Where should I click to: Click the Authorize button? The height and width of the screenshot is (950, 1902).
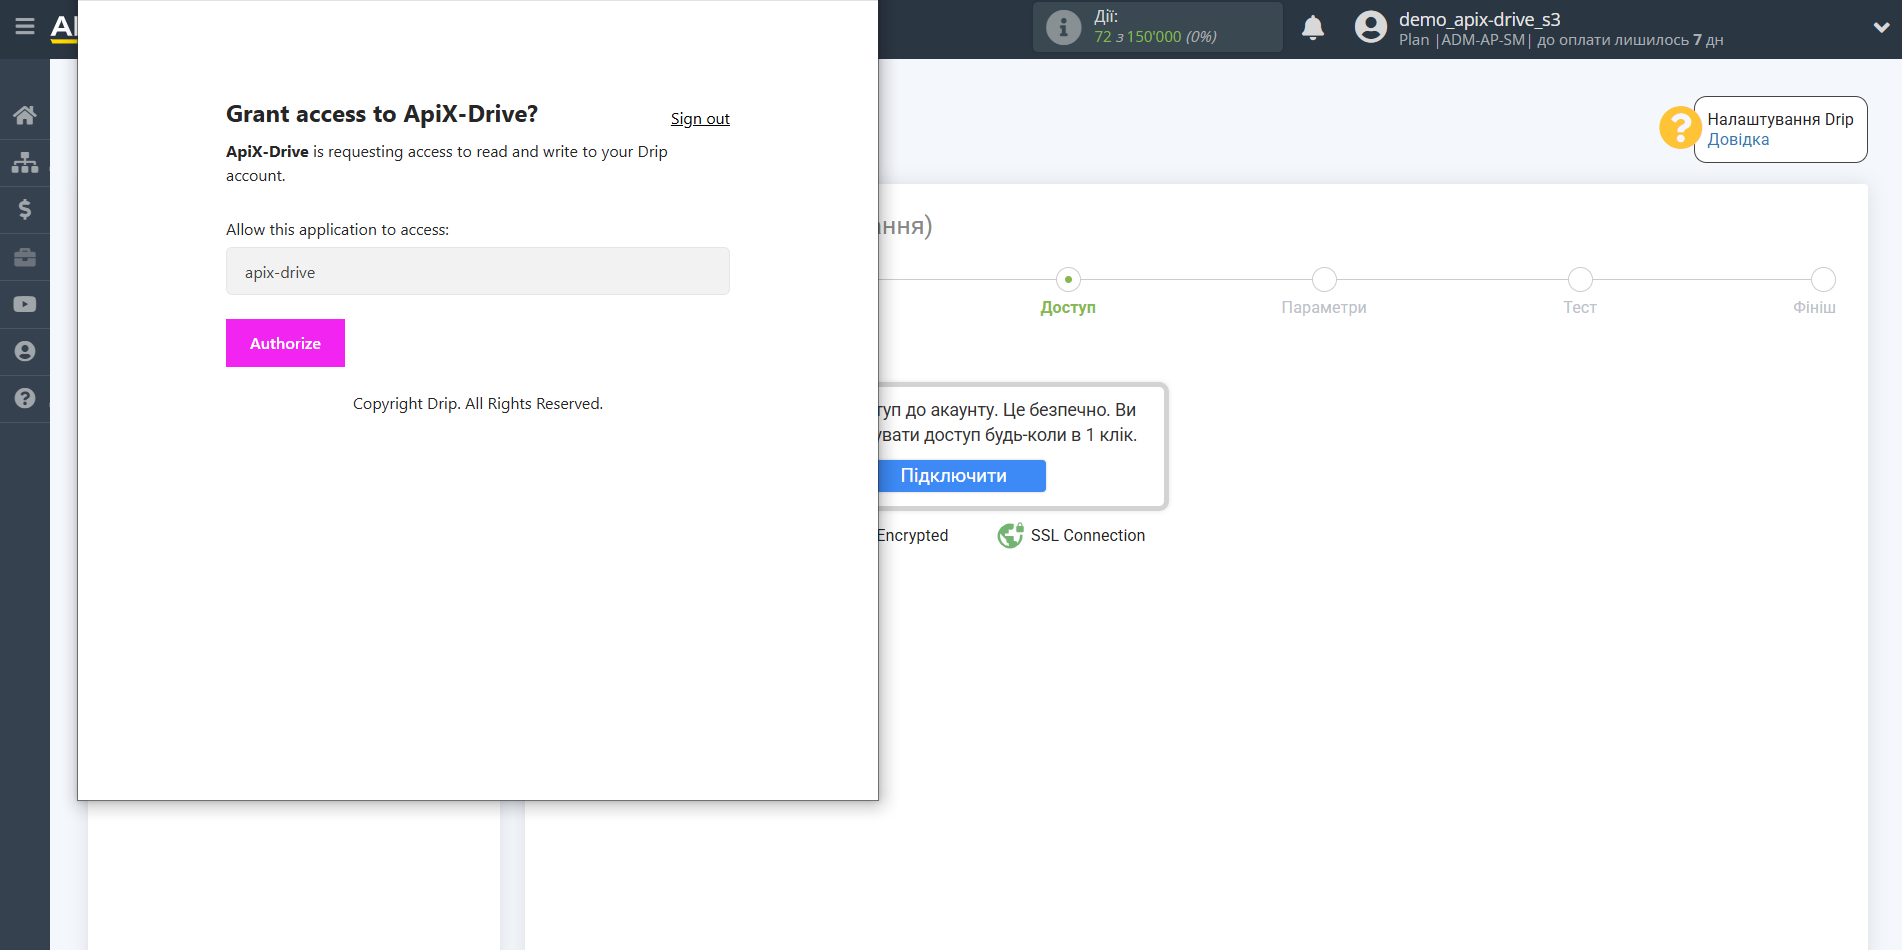coord(285,343)
